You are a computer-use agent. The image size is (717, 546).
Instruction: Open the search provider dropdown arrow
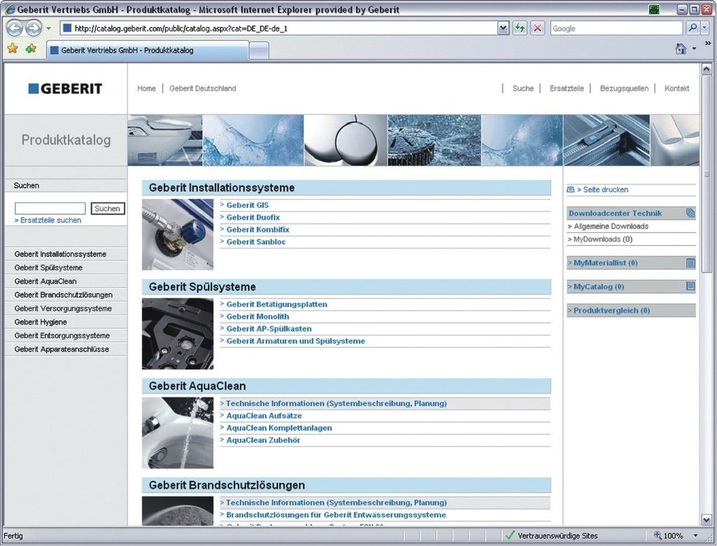coord(706,28)
